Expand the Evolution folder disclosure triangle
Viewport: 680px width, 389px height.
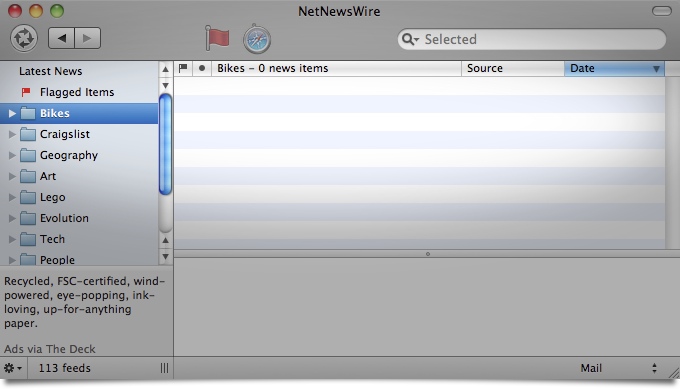pyautogui.click(x=12, y=218)
